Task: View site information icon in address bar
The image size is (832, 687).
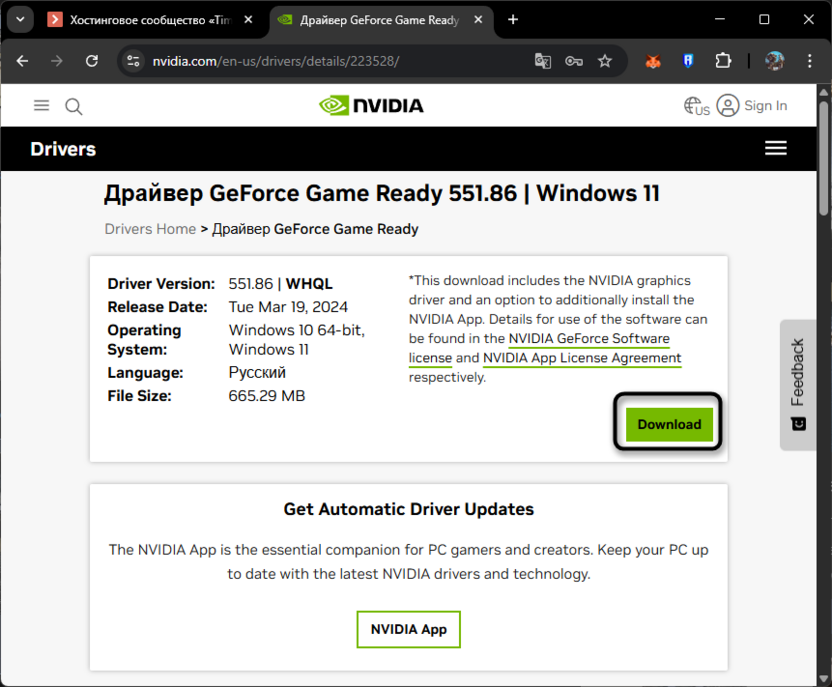Action: (133, 61)
